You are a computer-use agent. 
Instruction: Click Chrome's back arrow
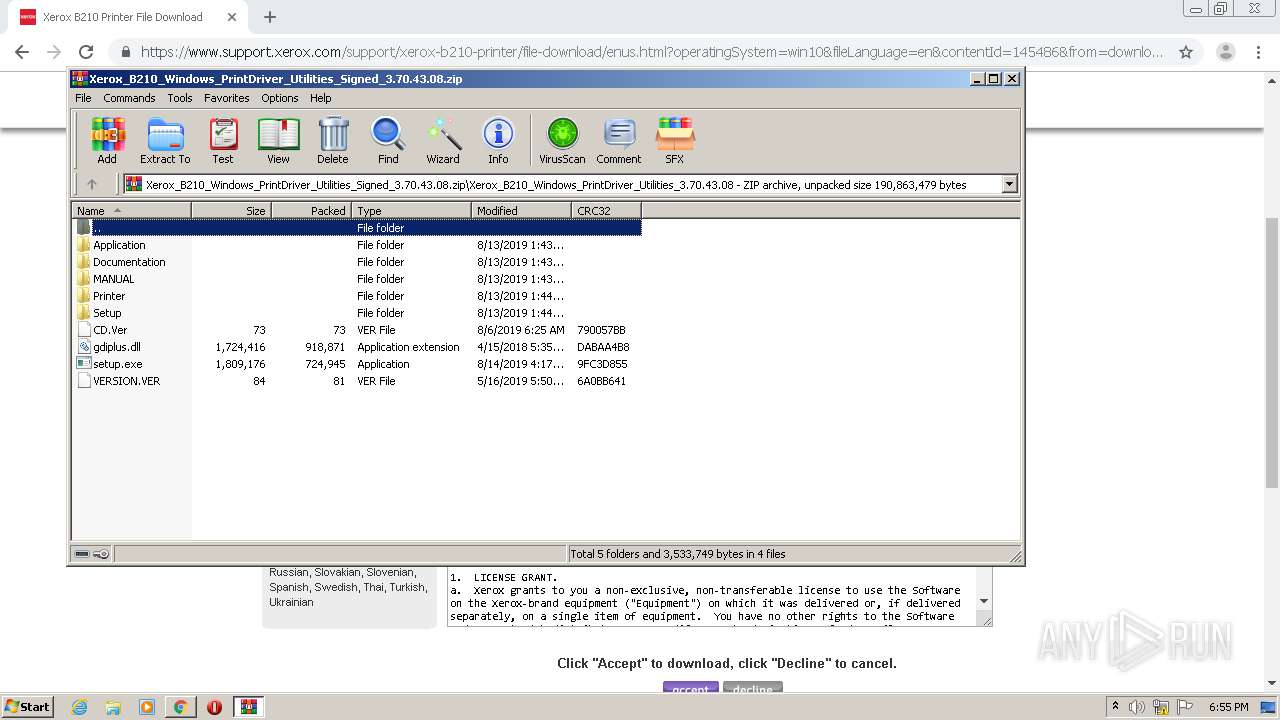[x=22, y=52]
